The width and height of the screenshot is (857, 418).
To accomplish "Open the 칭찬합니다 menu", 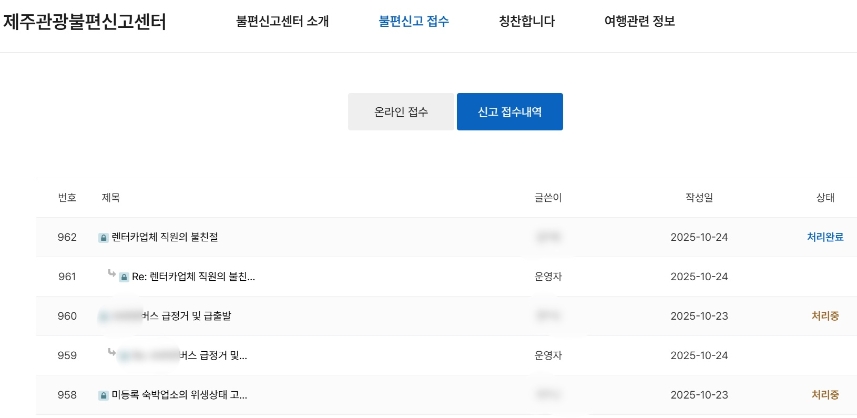I will pyautogui.click(x=526, y=21).
